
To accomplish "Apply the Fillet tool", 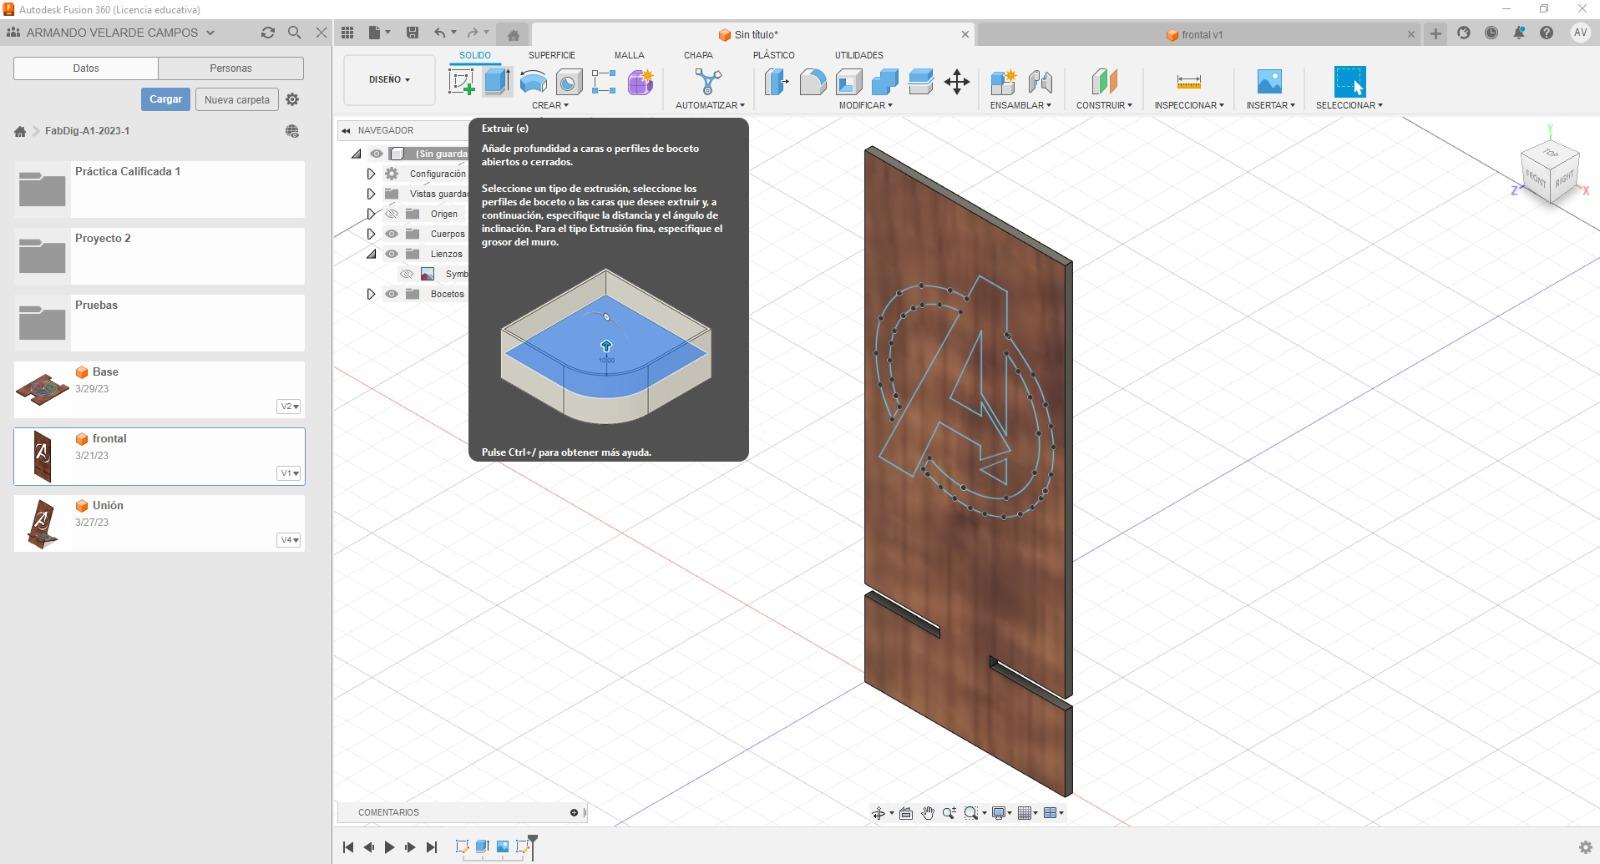I will [813, 82].
